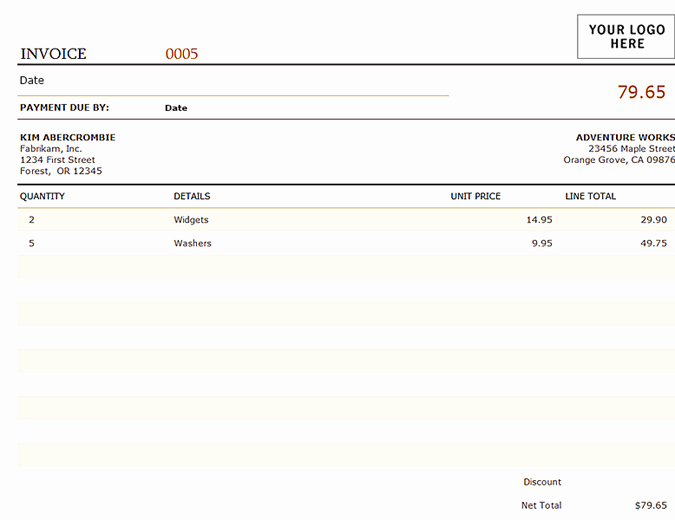Click the Net Total amount $79.65
675x520 pixels.
pos(650,505)
